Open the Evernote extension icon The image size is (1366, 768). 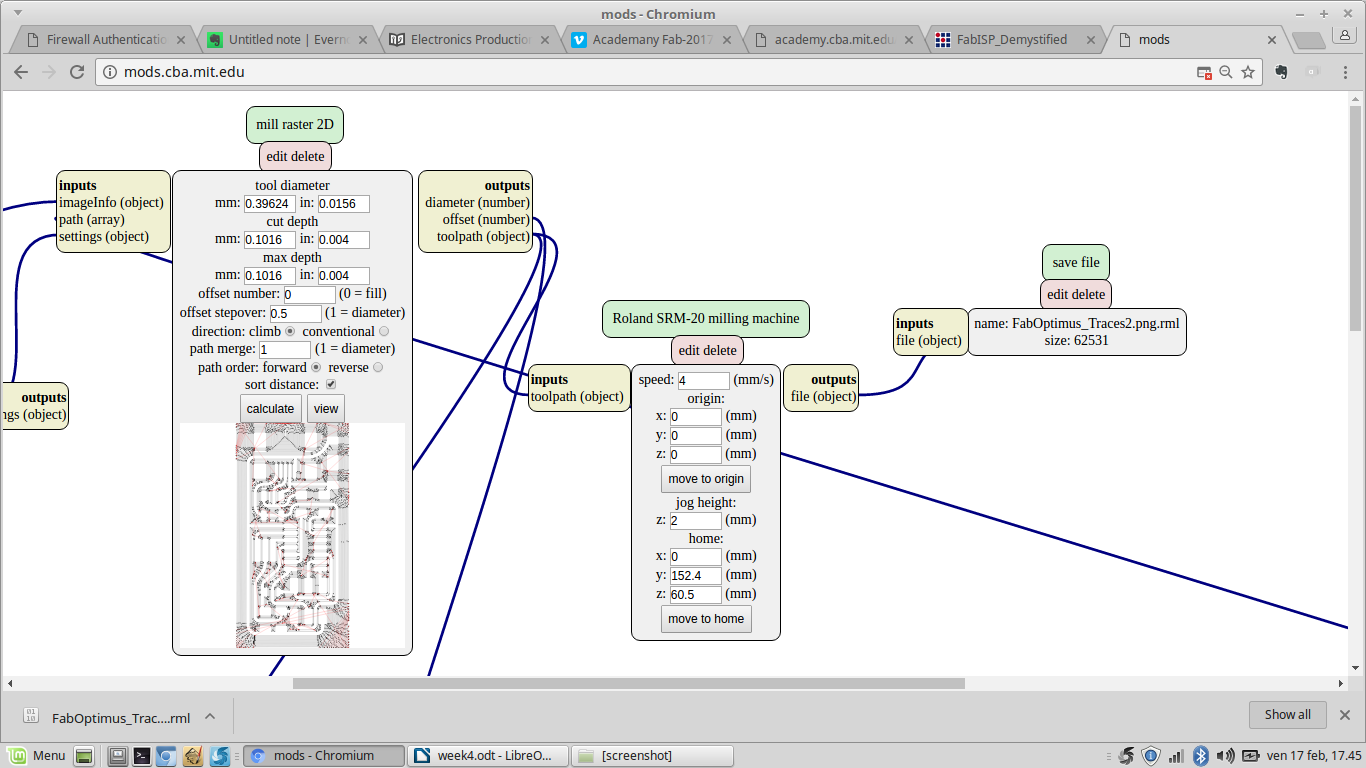coord(1283,72)
